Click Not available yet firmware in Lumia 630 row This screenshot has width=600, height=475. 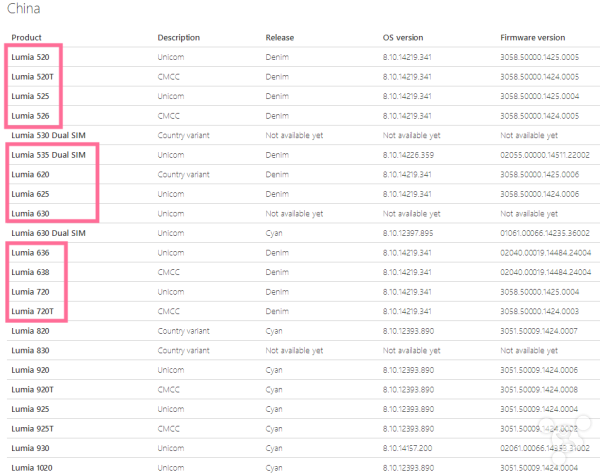(x=529, y=213)
